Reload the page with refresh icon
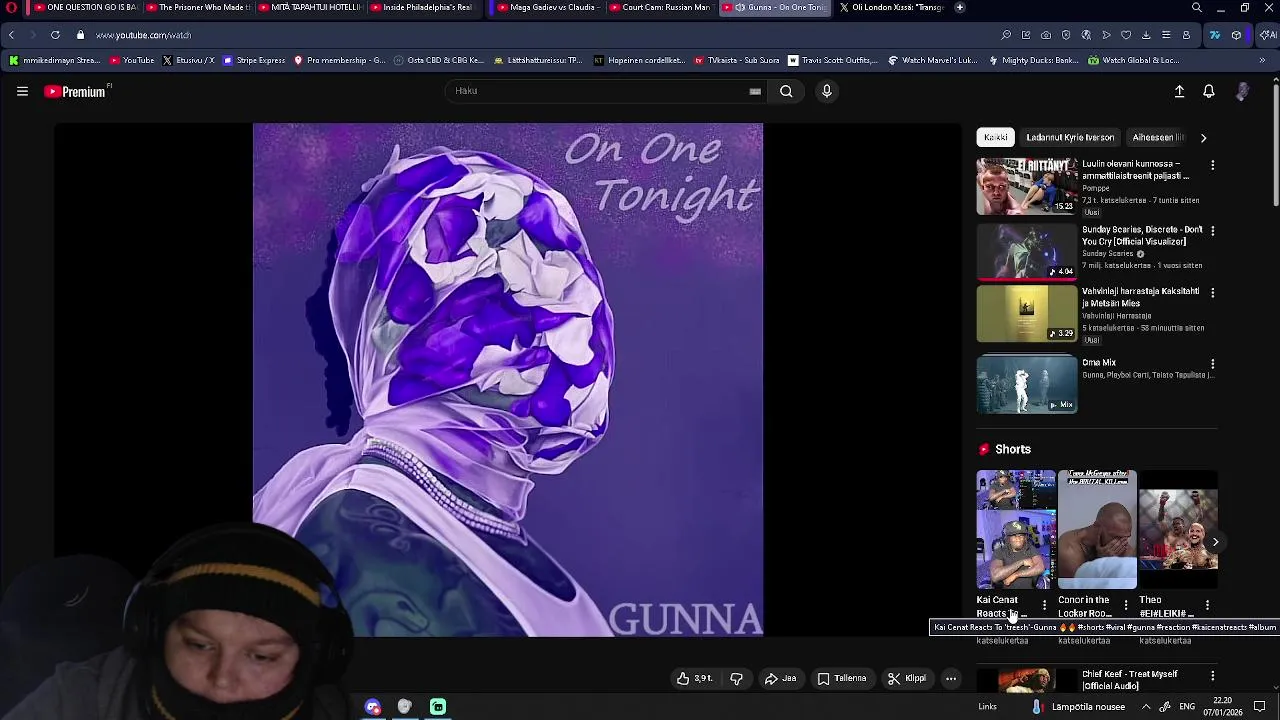Viewport: 1280px width, 720px height. pyautogui.click(x=55, y=35)
